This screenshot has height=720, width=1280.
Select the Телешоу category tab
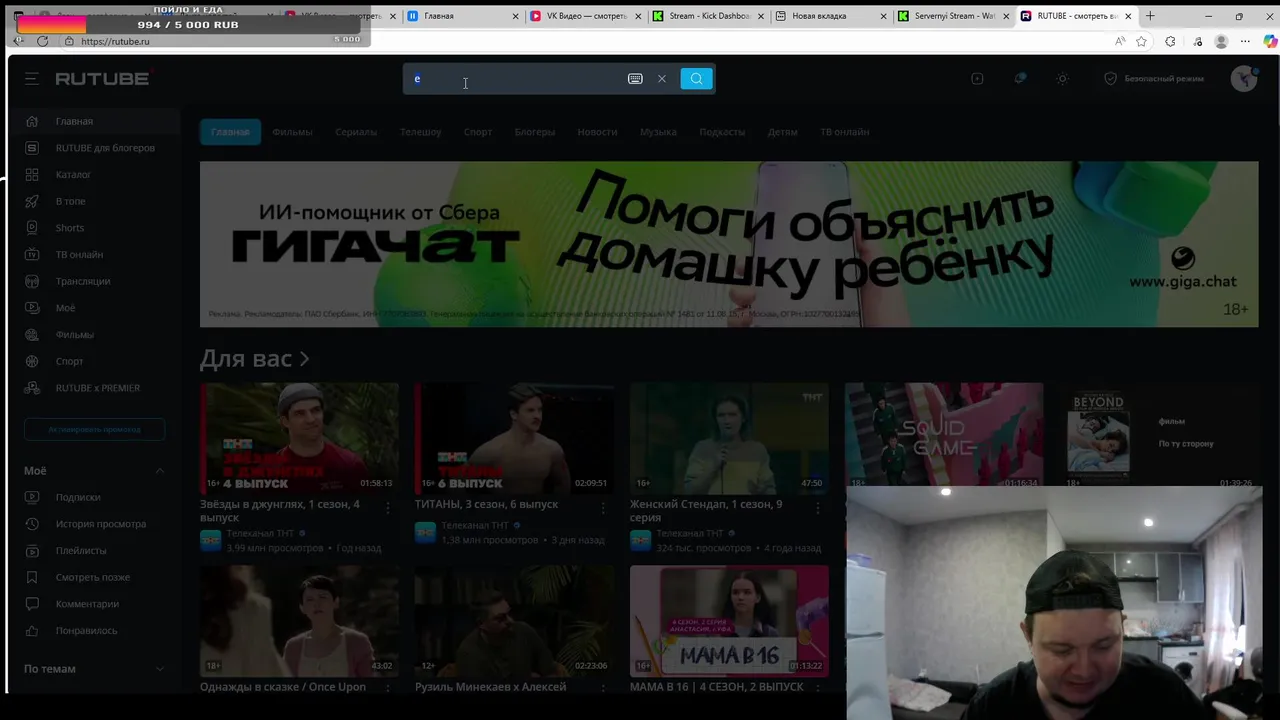click(421, 132)
